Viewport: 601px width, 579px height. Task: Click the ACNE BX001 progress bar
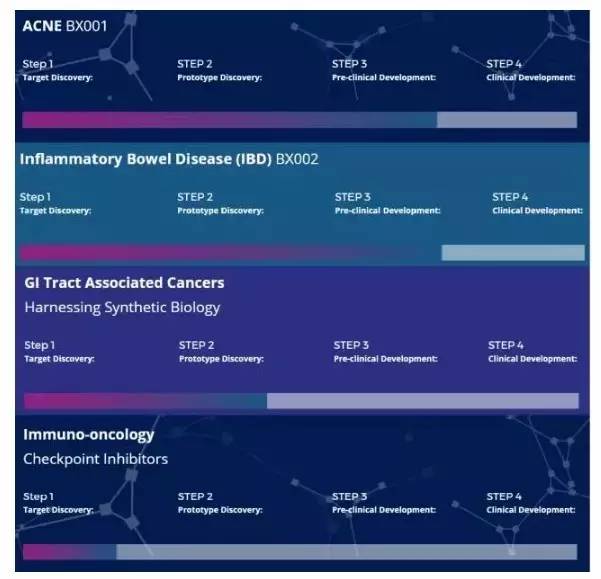coord(299,120)
